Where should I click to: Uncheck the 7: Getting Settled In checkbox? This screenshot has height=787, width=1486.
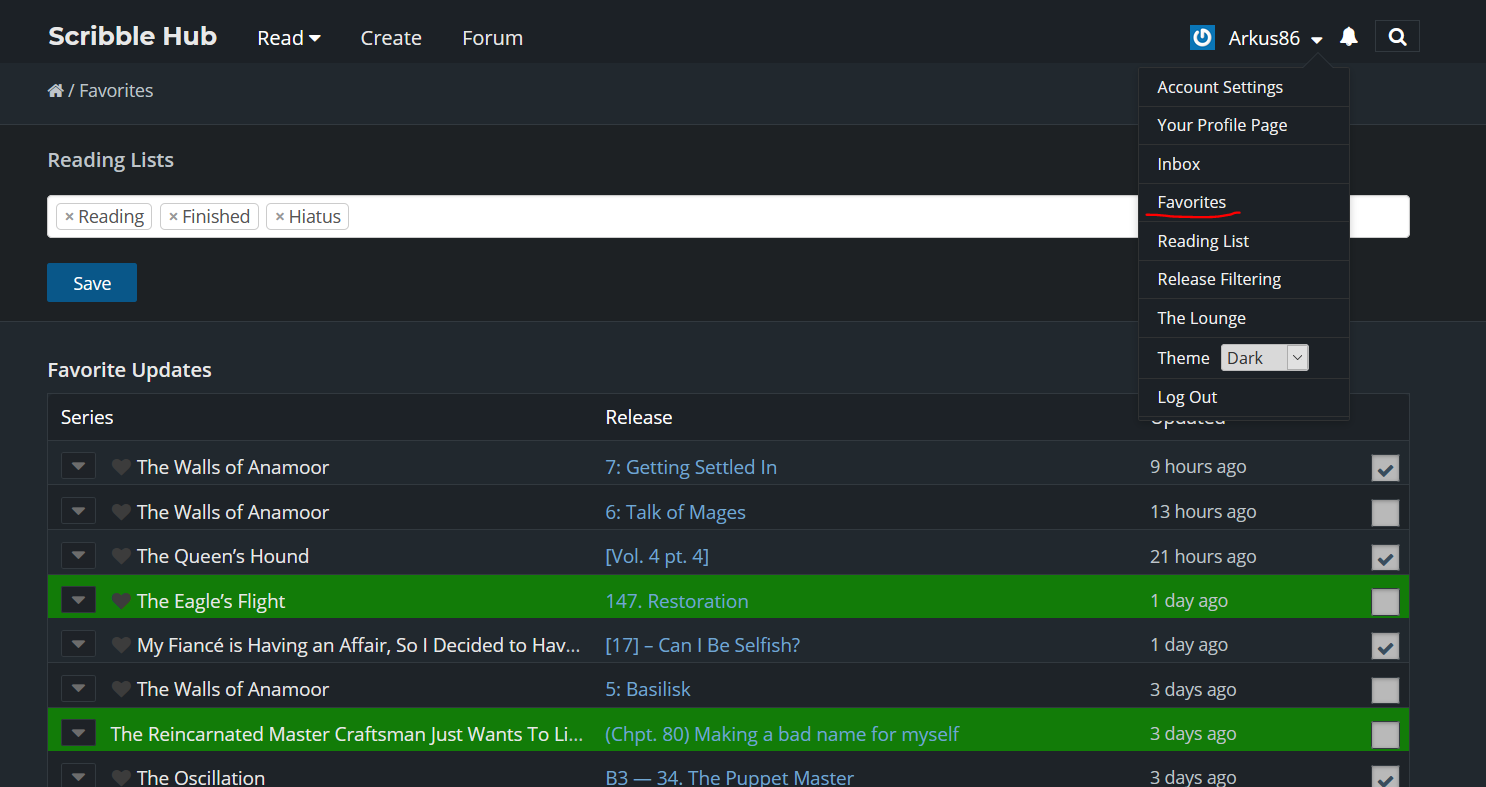(x=1385, y=468)
